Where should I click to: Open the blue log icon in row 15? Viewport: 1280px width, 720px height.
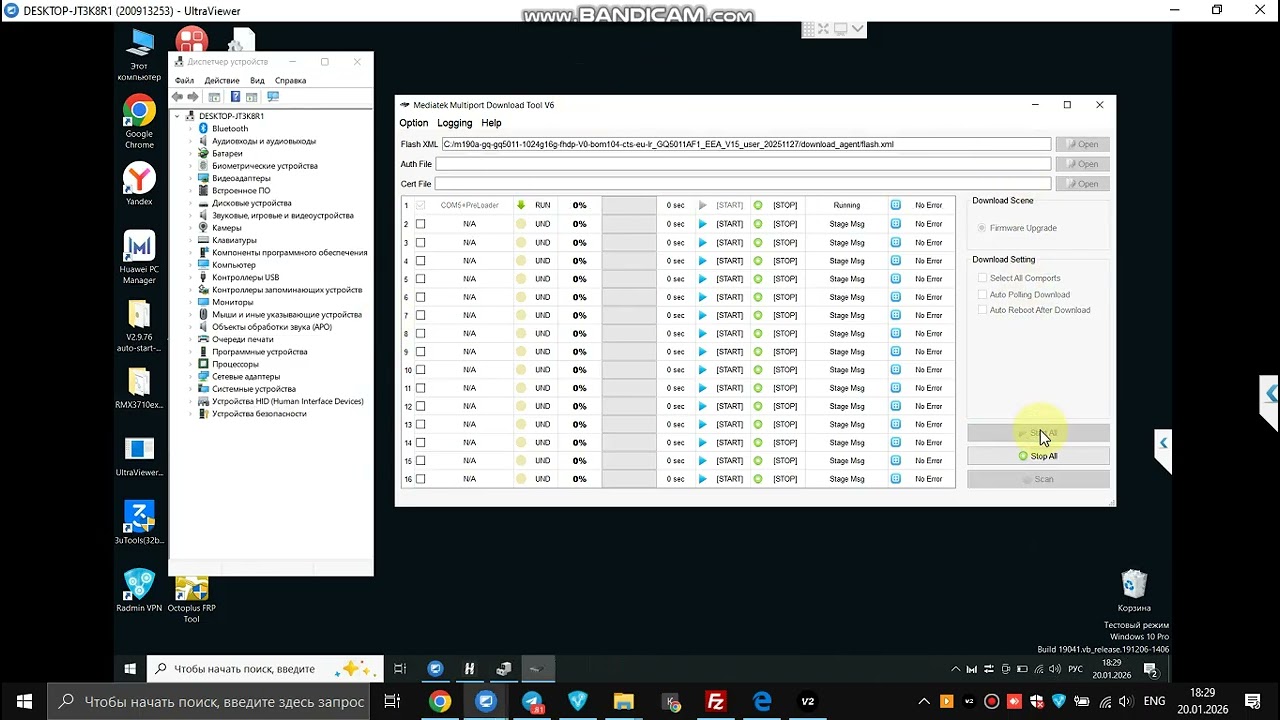(895, 461)
